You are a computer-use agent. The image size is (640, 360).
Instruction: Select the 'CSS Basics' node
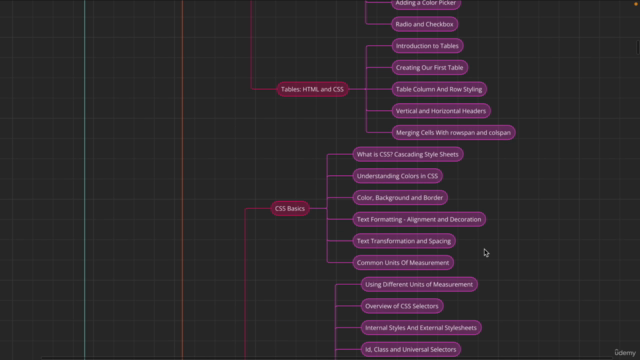(x=290, y=208)
